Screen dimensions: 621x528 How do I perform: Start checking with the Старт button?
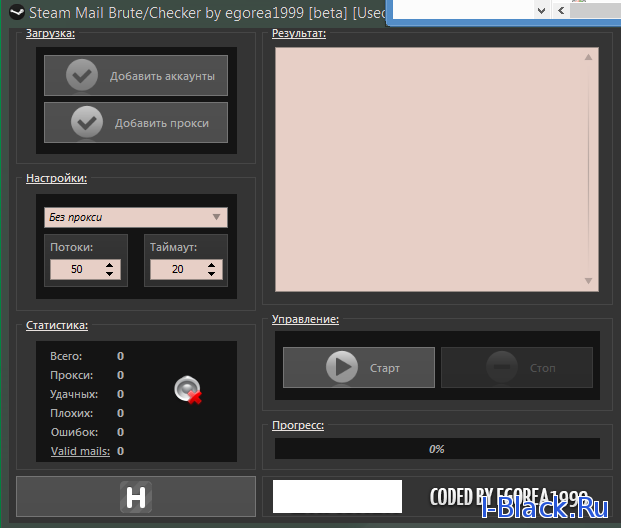click(359, 367)
